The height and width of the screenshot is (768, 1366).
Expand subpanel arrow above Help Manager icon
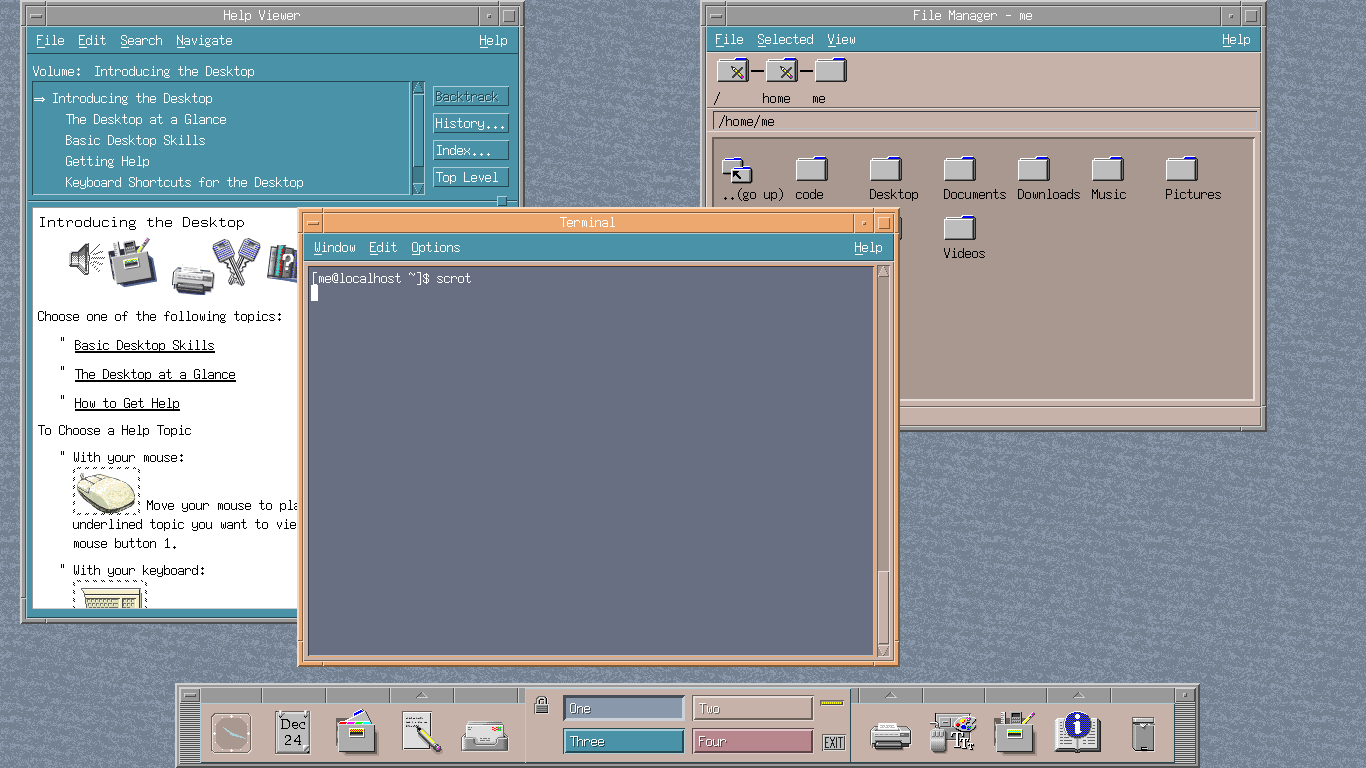pyautogui.click(x=1078, y=695)
